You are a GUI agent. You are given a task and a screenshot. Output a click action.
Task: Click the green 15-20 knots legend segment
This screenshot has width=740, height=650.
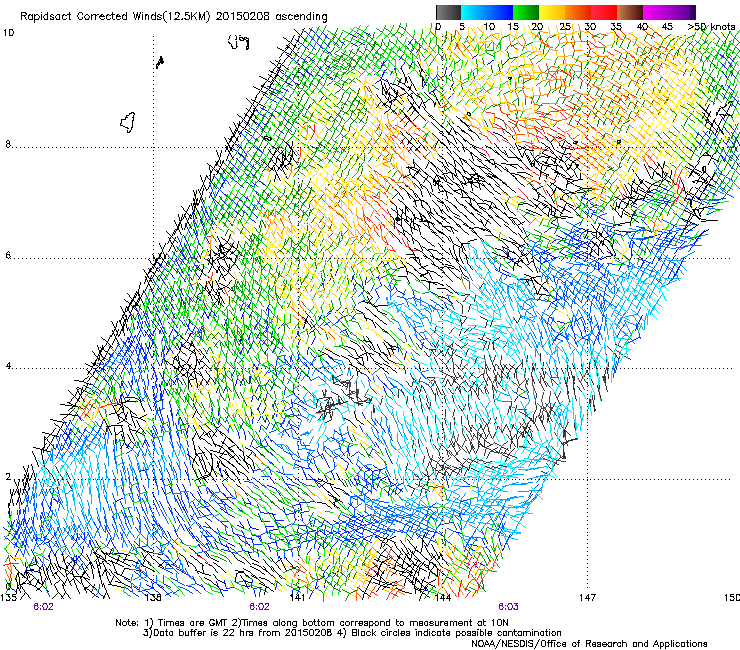coord(526,12)
